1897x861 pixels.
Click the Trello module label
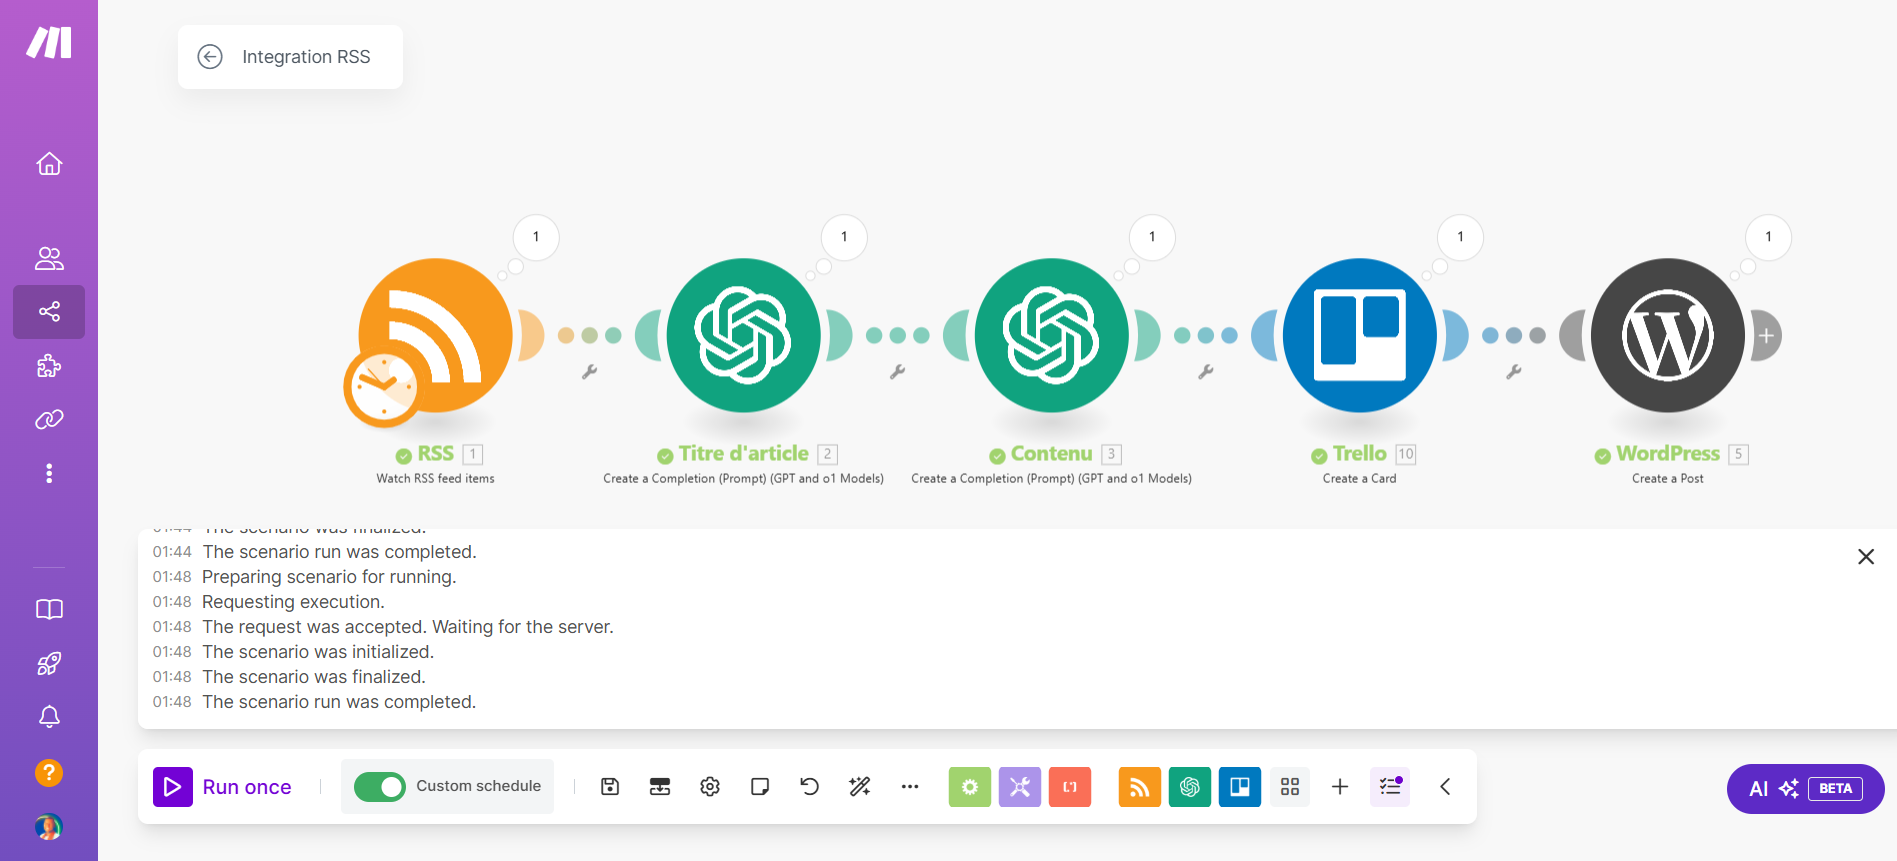pos(1360,454)
